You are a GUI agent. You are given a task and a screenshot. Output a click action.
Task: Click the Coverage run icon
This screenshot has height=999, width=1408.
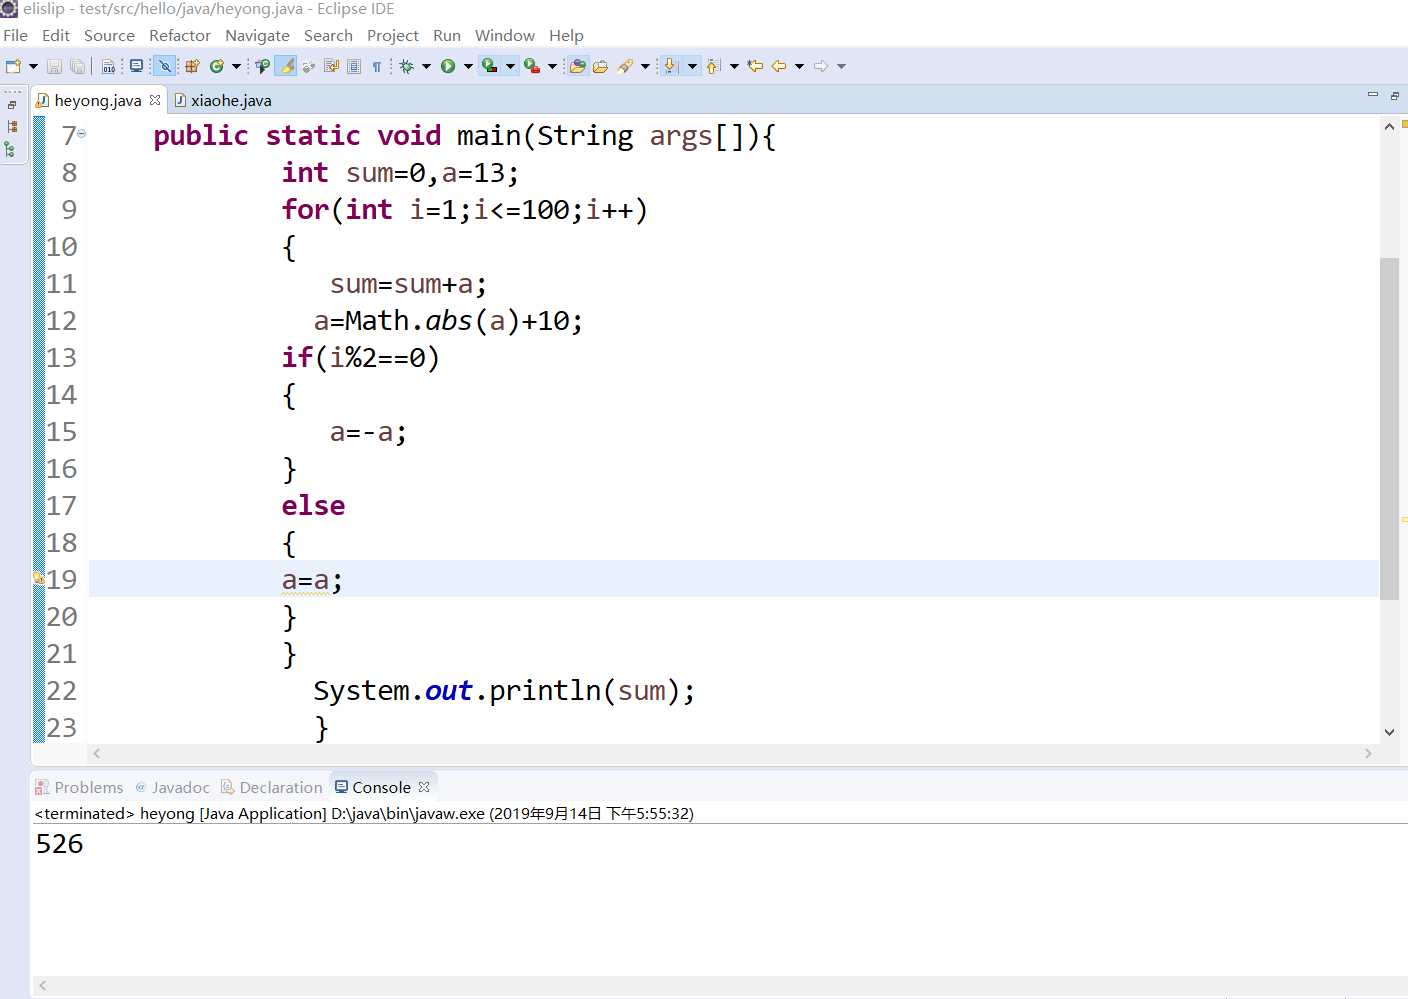(x=490, y=66)
